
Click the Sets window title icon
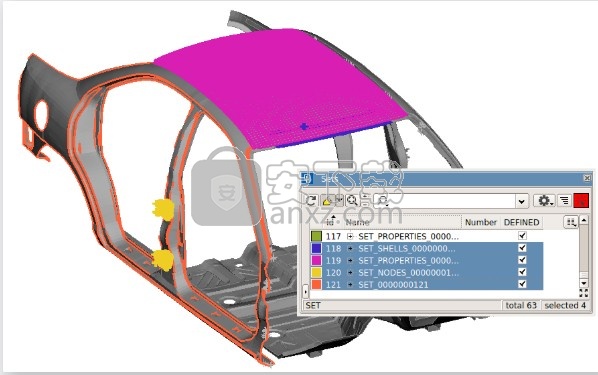pyautogui.click(x=306, y=178)
